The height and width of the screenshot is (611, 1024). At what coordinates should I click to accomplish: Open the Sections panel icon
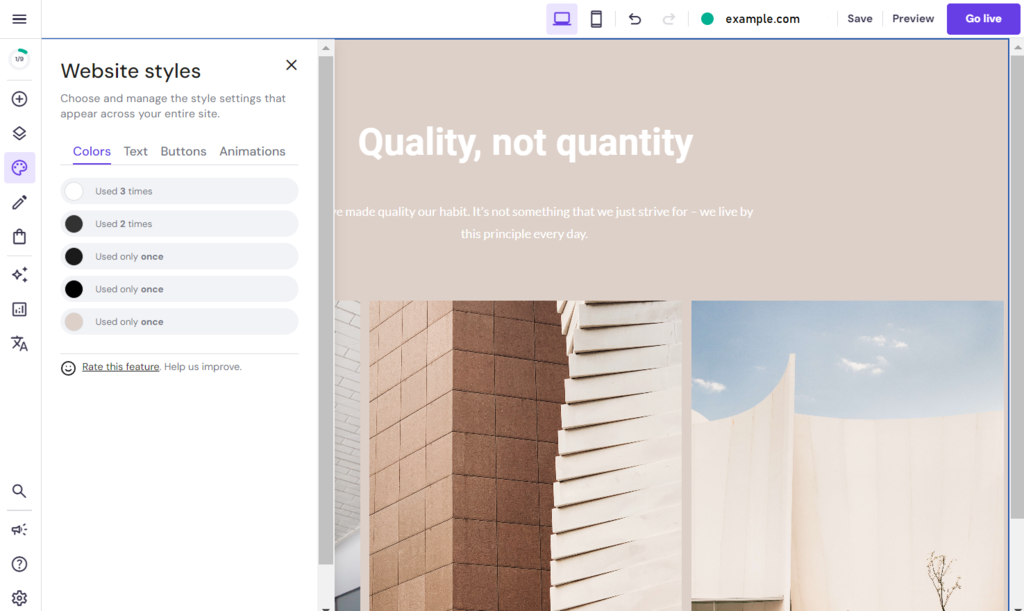click(19, 132)
